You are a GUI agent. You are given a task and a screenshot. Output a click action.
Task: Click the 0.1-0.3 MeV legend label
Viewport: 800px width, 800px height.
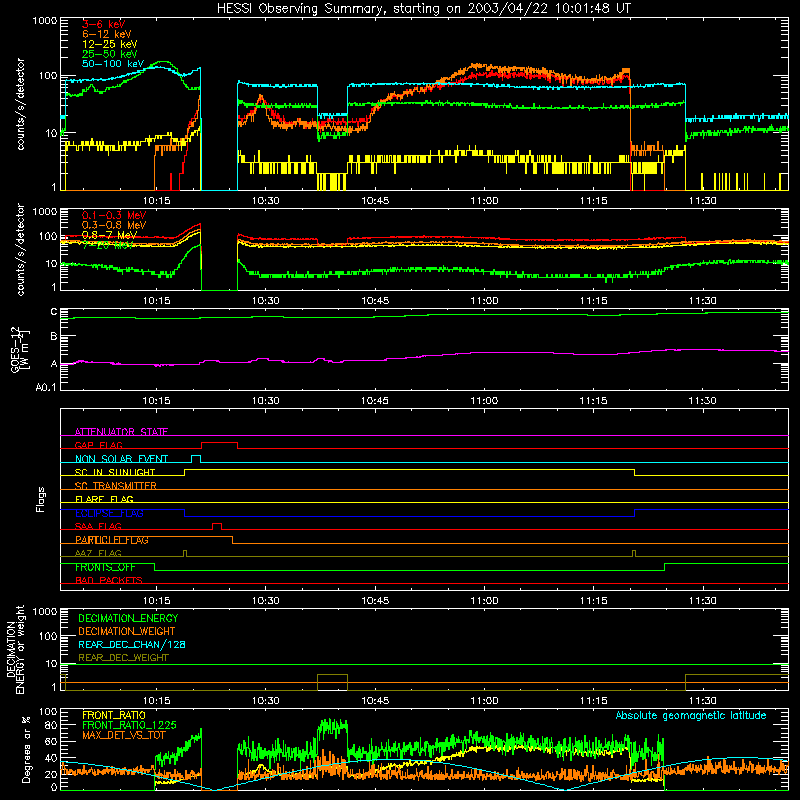coord(114,215)
